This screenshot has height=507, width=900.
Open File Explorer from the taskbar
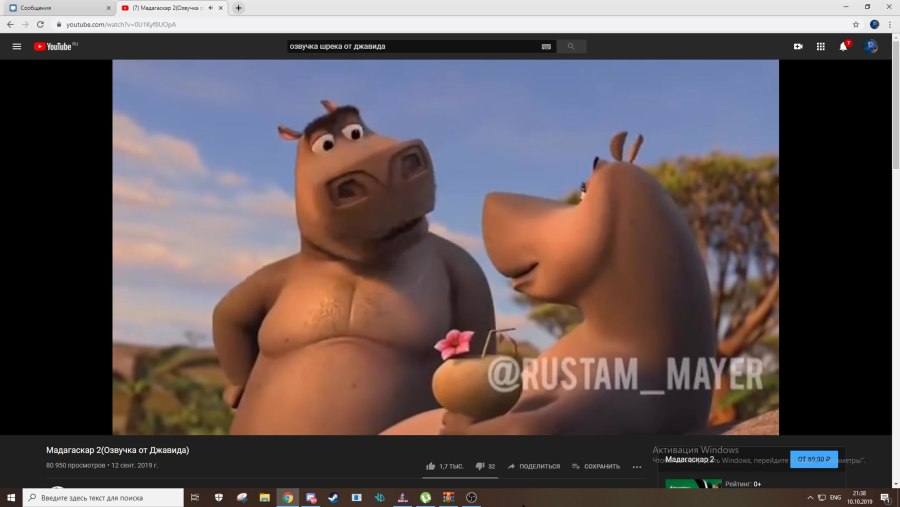click(265, 497)
